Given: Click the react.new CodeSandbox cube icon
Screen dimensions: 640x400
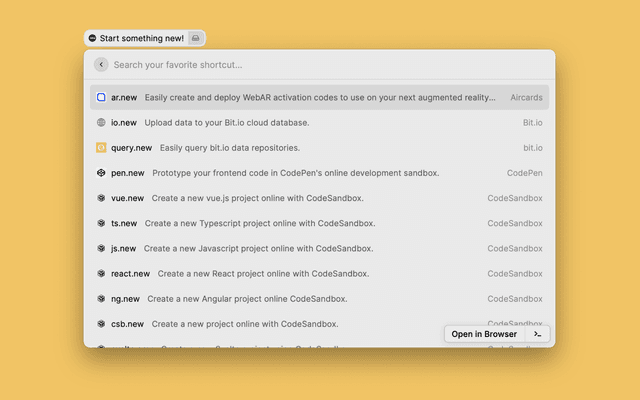Looking at the screenshot, I should 101,273.
